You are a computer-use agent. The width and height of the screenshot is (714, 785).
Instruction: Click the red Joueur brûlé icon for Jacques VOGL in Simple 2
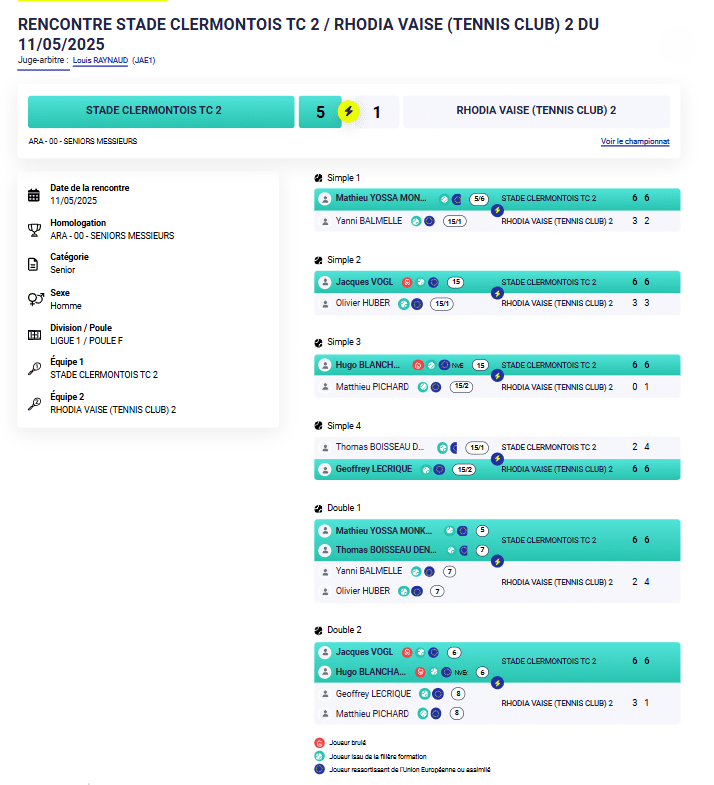[406, 282]
